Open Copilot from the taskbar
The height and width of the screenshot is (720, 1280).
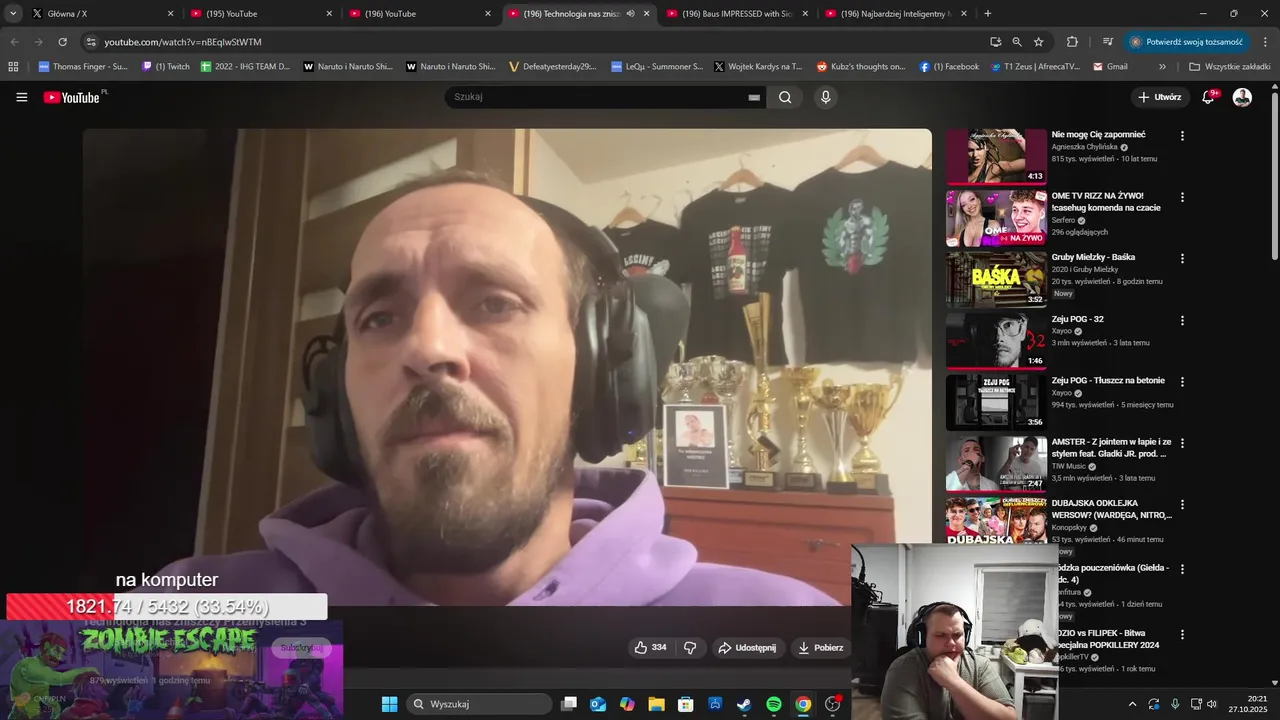(627, 704)
